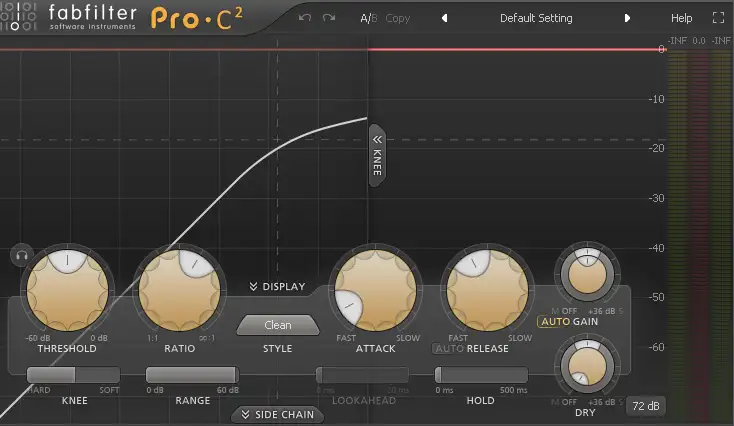Click the Knee slider
Image resolution: width=734 pixels, height=426 pixels.
click(x=73, y=375)
